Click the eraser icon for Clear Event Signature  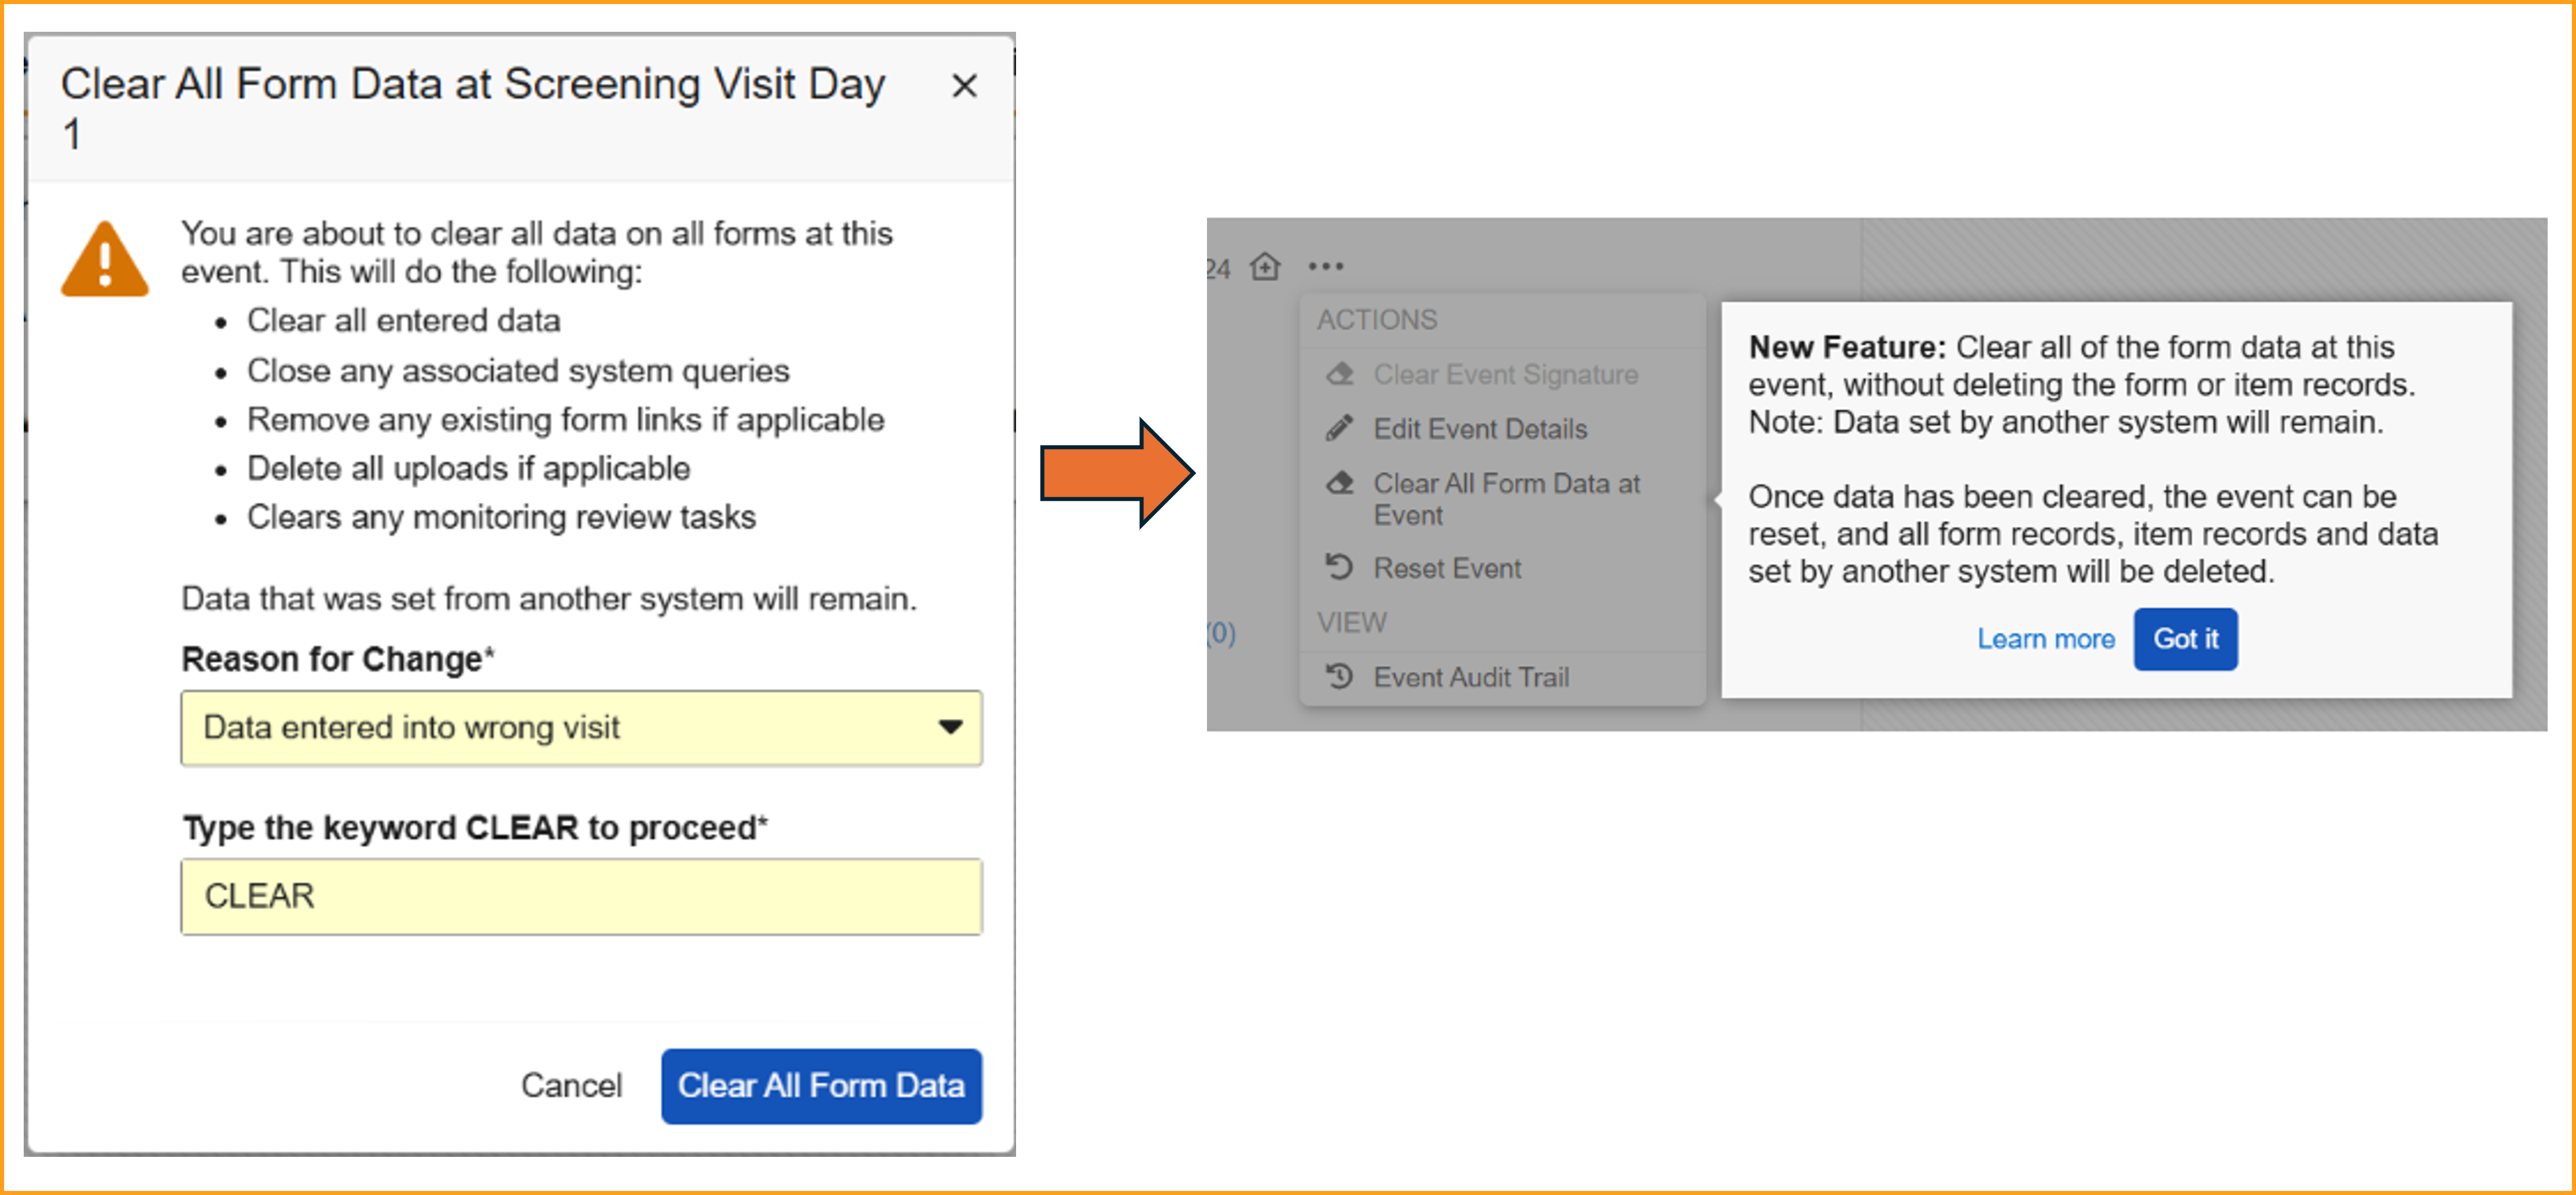click(1339, 374)
